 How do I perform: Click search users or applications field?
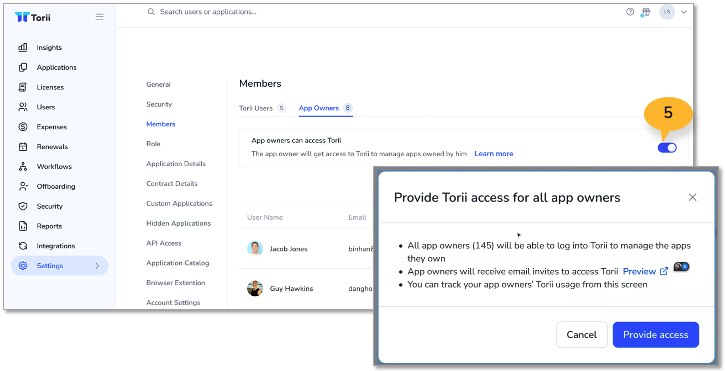pos(208,12)
